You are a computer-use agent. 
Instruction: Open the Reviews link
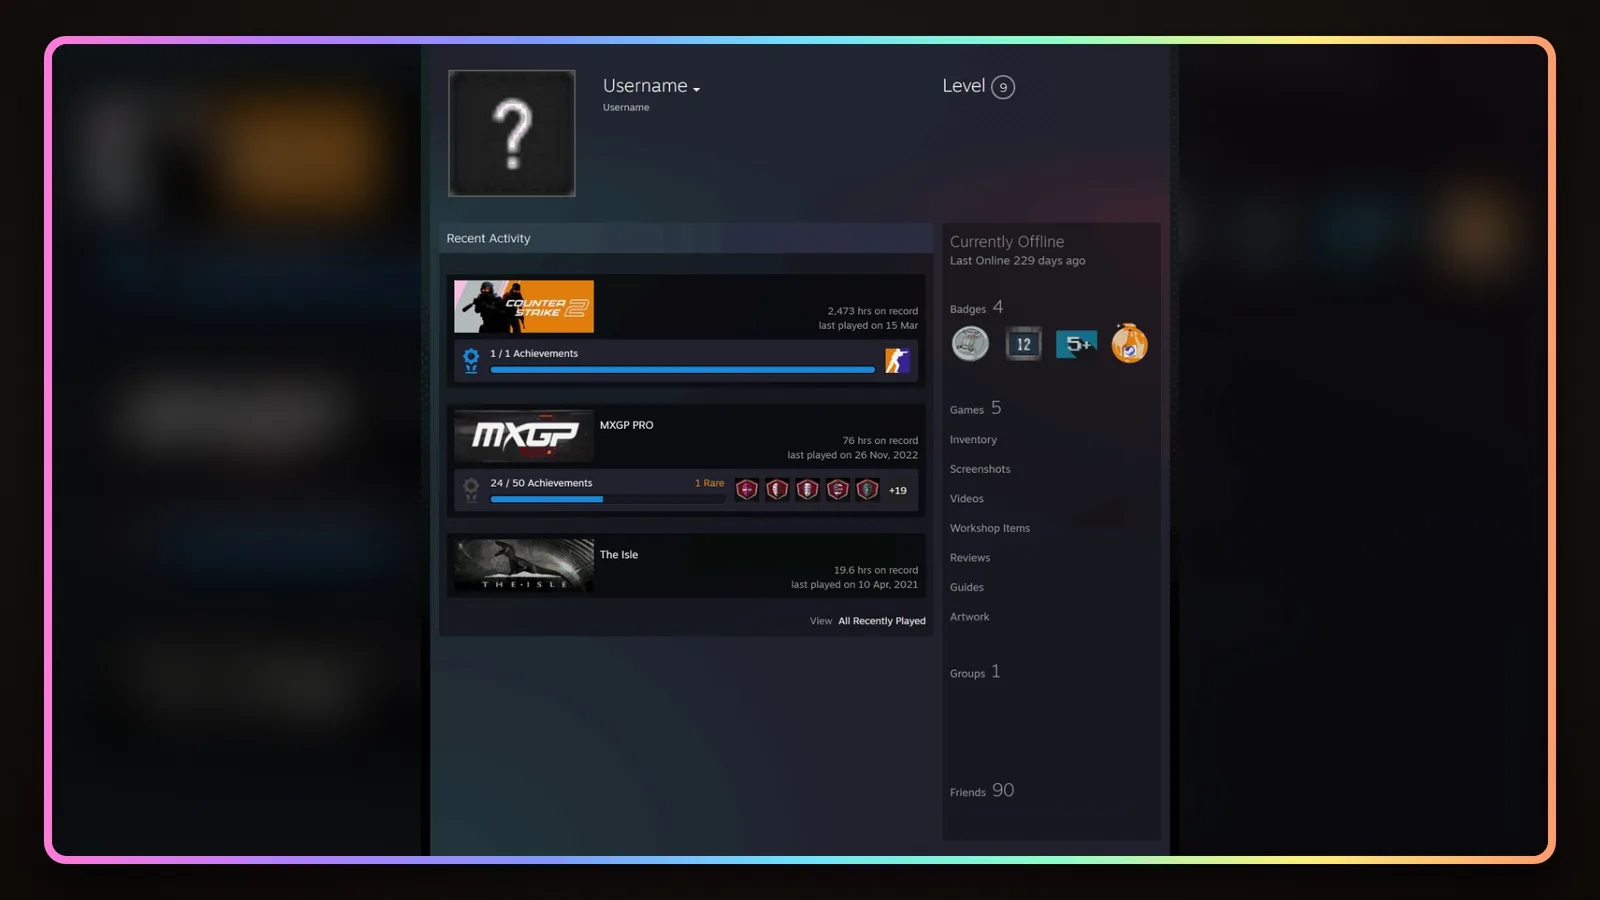(x=970, y=558)
